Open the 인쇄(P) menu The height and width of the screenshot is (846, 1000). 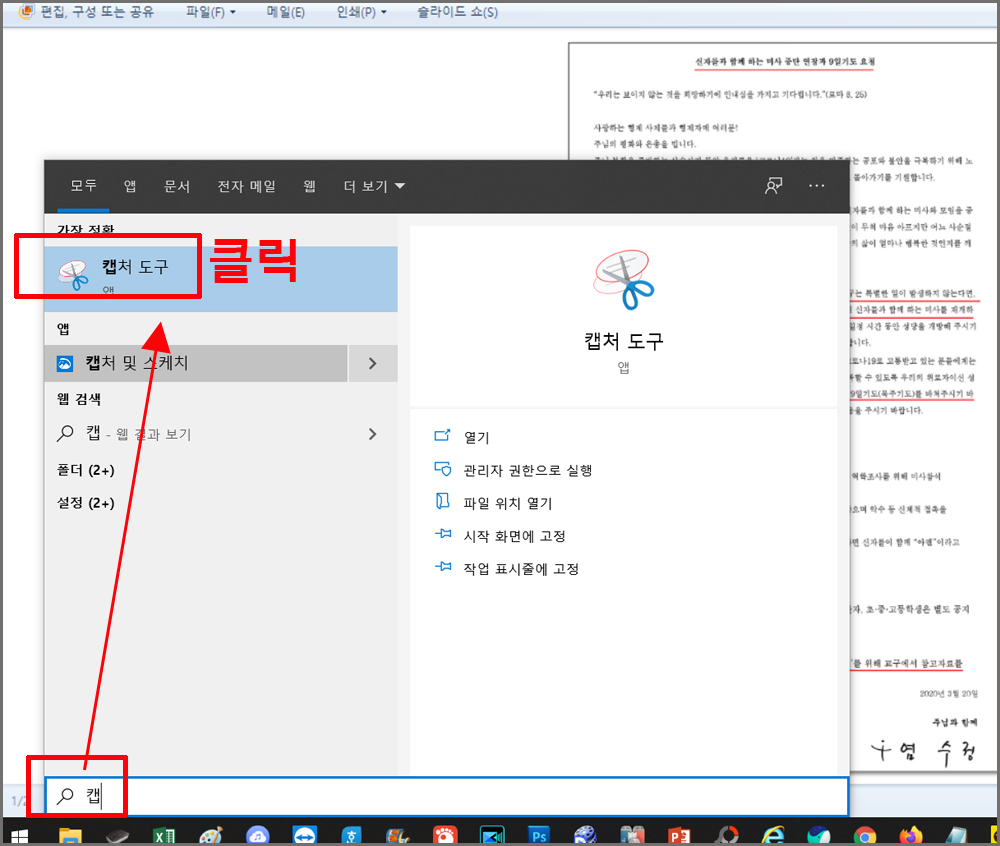tap(361, 12)
